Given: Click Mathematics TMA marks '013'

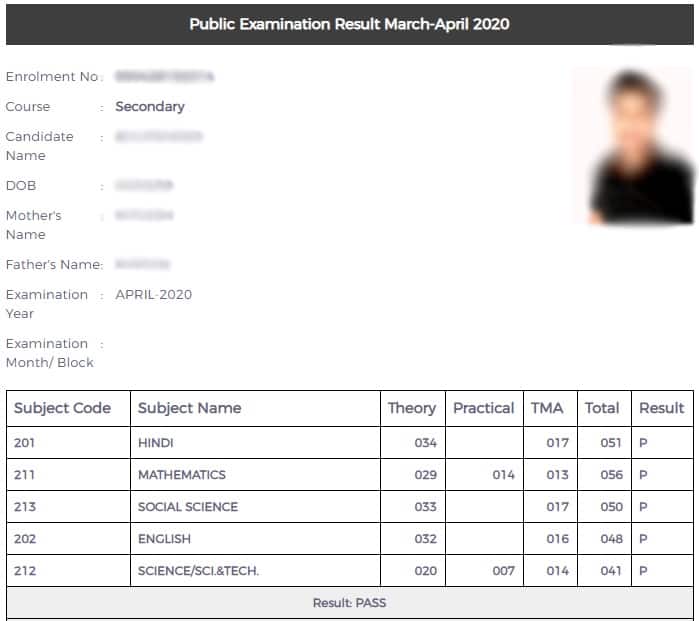Looking at the screenshot, I should pyautogui.click(x=558, y=475).
